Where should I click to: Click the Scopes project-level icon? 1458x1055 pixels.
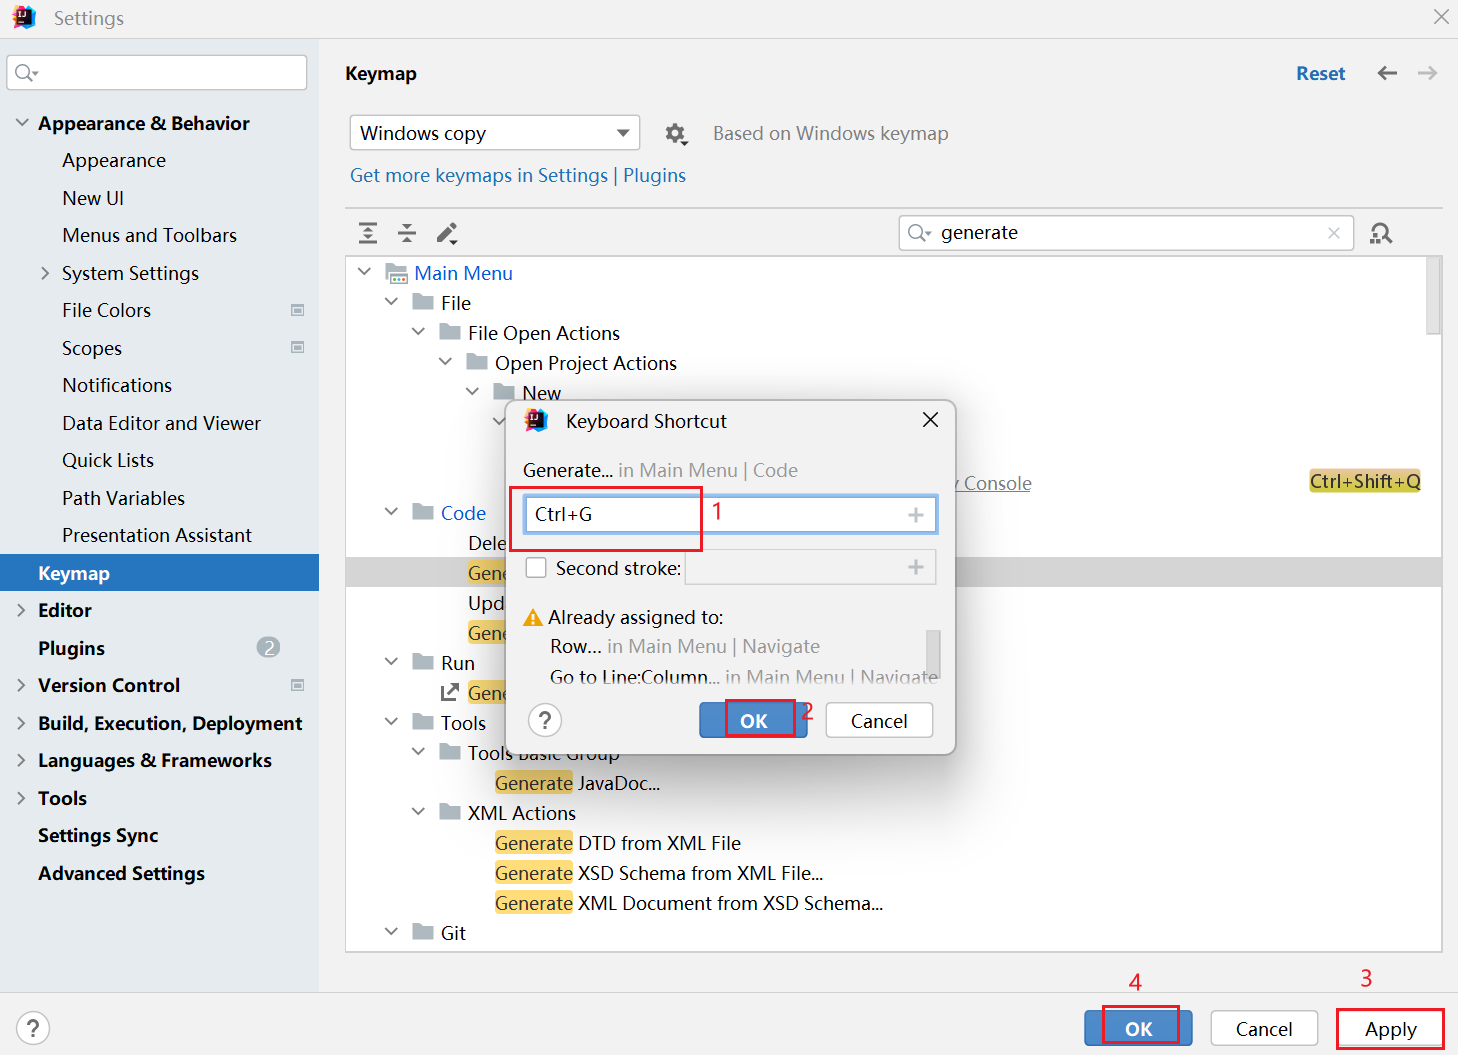[297, 347]
